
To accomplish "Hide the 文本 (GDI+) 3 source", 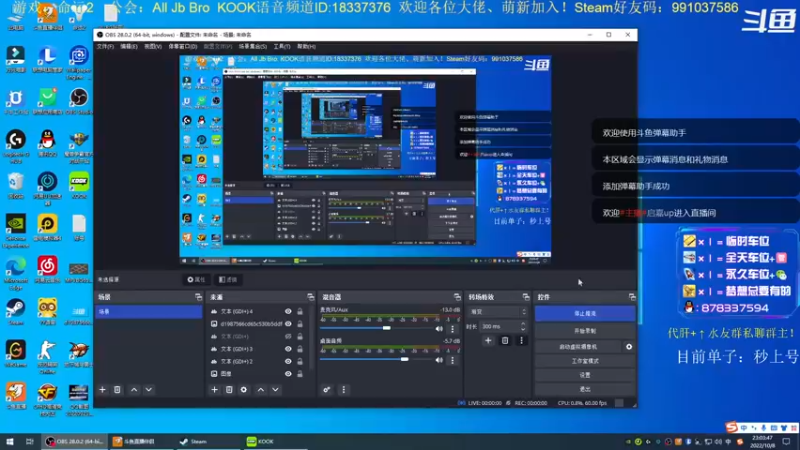I will tap(288, 349).
